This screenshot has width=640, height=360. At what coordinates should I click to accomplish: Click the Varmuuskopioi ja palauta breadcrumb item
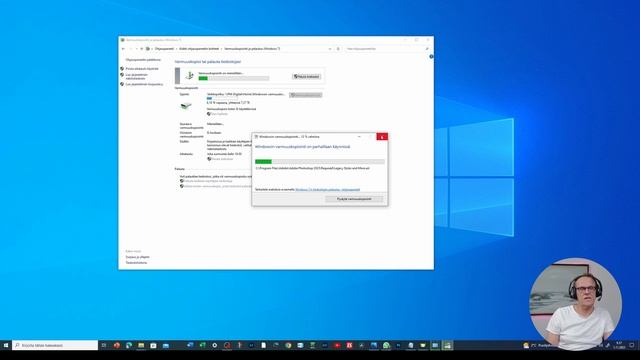pos(252,49)
